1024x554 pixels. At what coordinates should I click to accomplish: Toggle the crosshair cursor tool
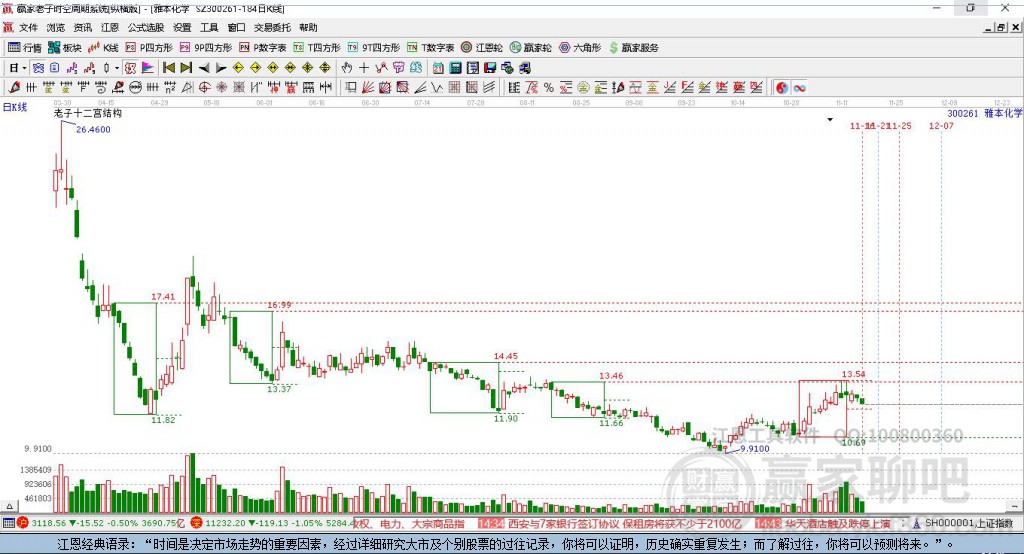364,68
